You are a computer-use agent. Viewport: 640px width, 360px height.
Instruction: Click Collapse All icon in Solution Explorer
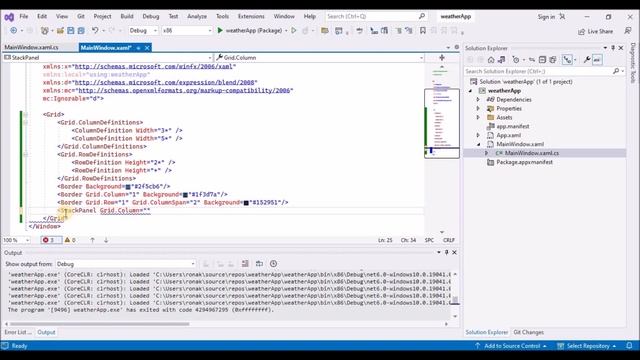542,60
